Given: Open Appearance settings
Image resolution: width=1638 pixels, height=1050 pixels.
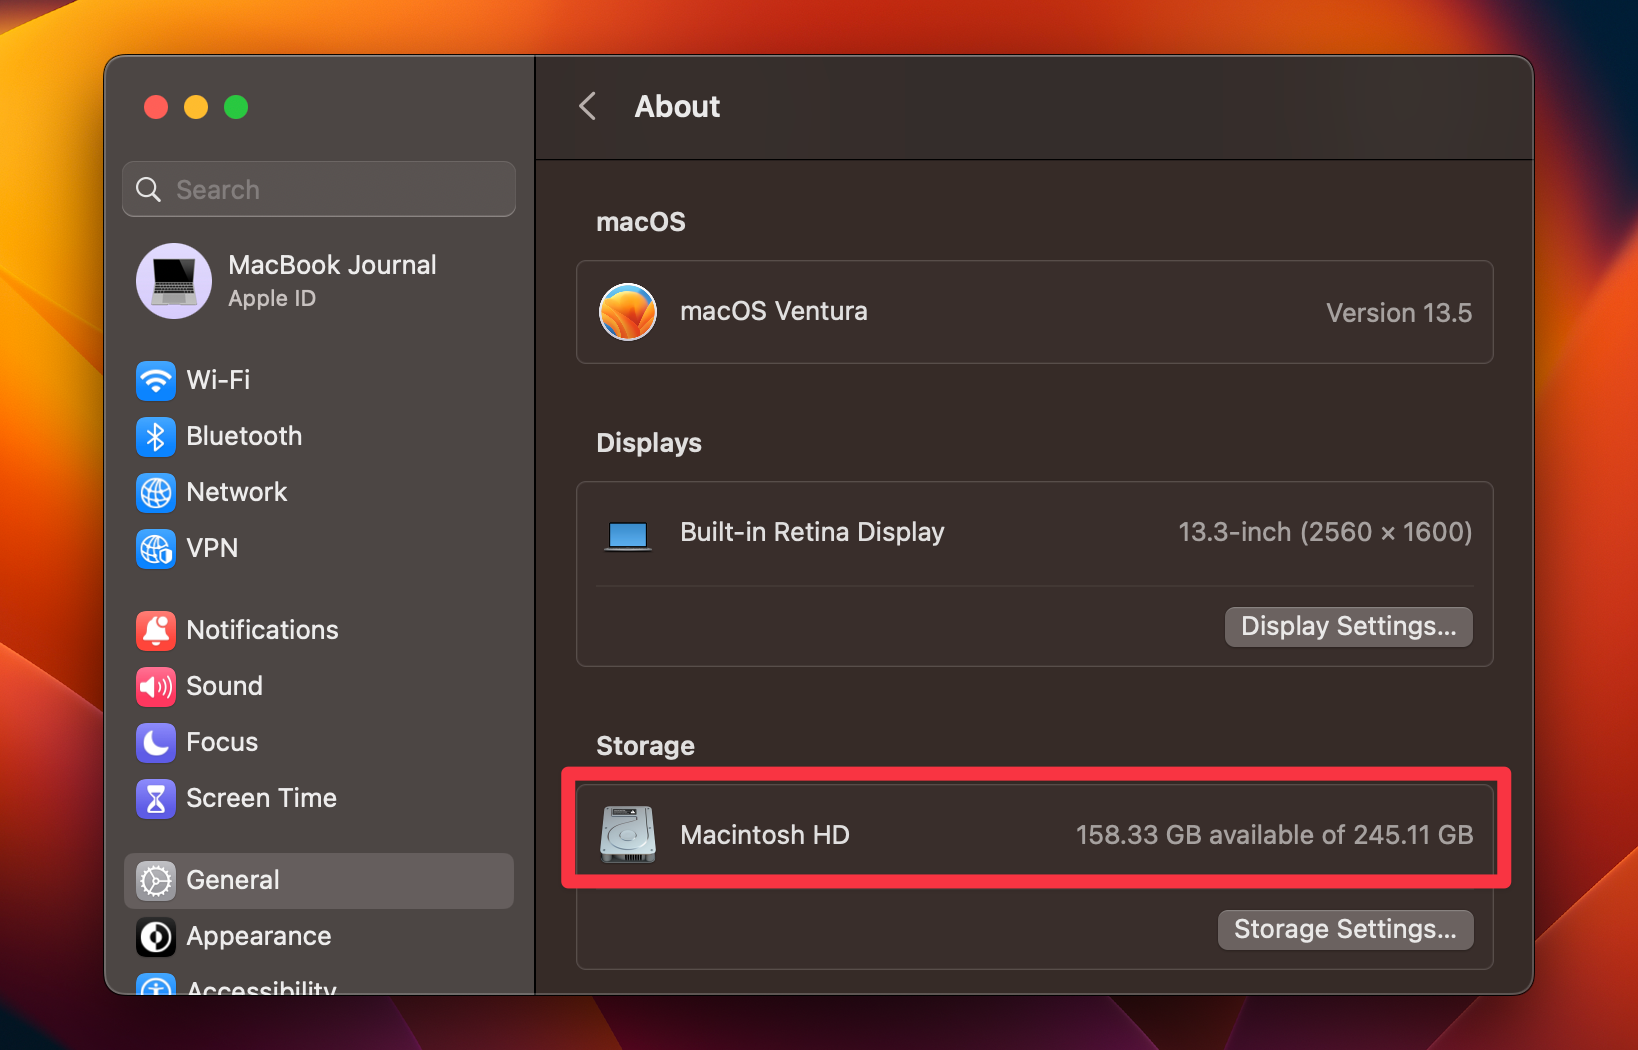Looking at the screenshot, I should (258, 937).
